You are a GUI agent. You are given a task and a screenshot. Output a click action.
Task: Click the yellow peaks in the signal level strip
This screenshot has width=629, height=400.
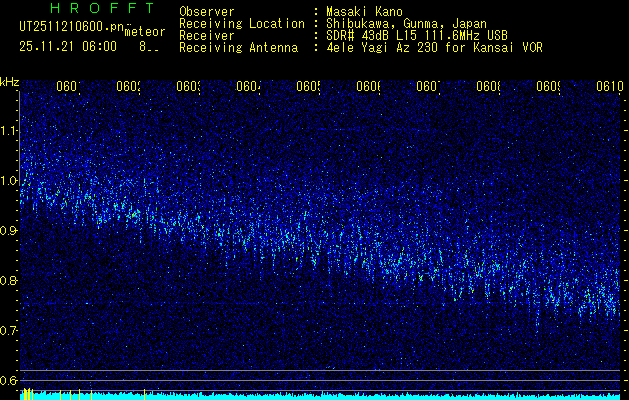(28, 395)
